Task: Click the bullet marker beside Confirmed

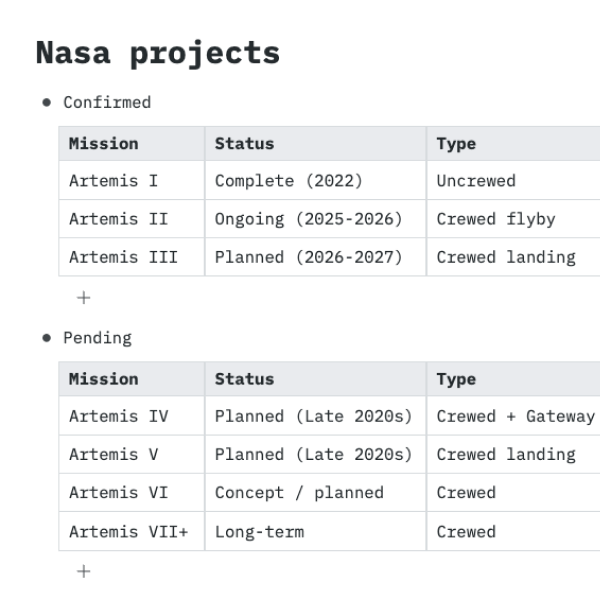Action: coord(47,103)
